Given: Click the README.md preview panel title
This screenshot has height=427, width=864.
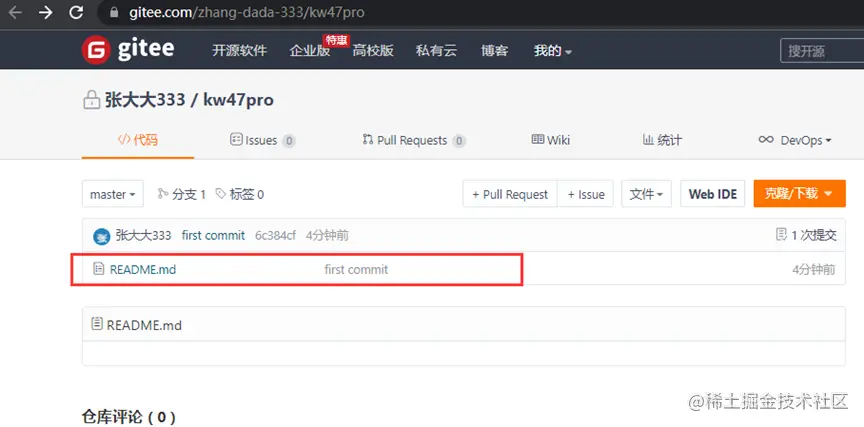Looking at the screenshot, I should pyautogui.click(x=144, y=325).
